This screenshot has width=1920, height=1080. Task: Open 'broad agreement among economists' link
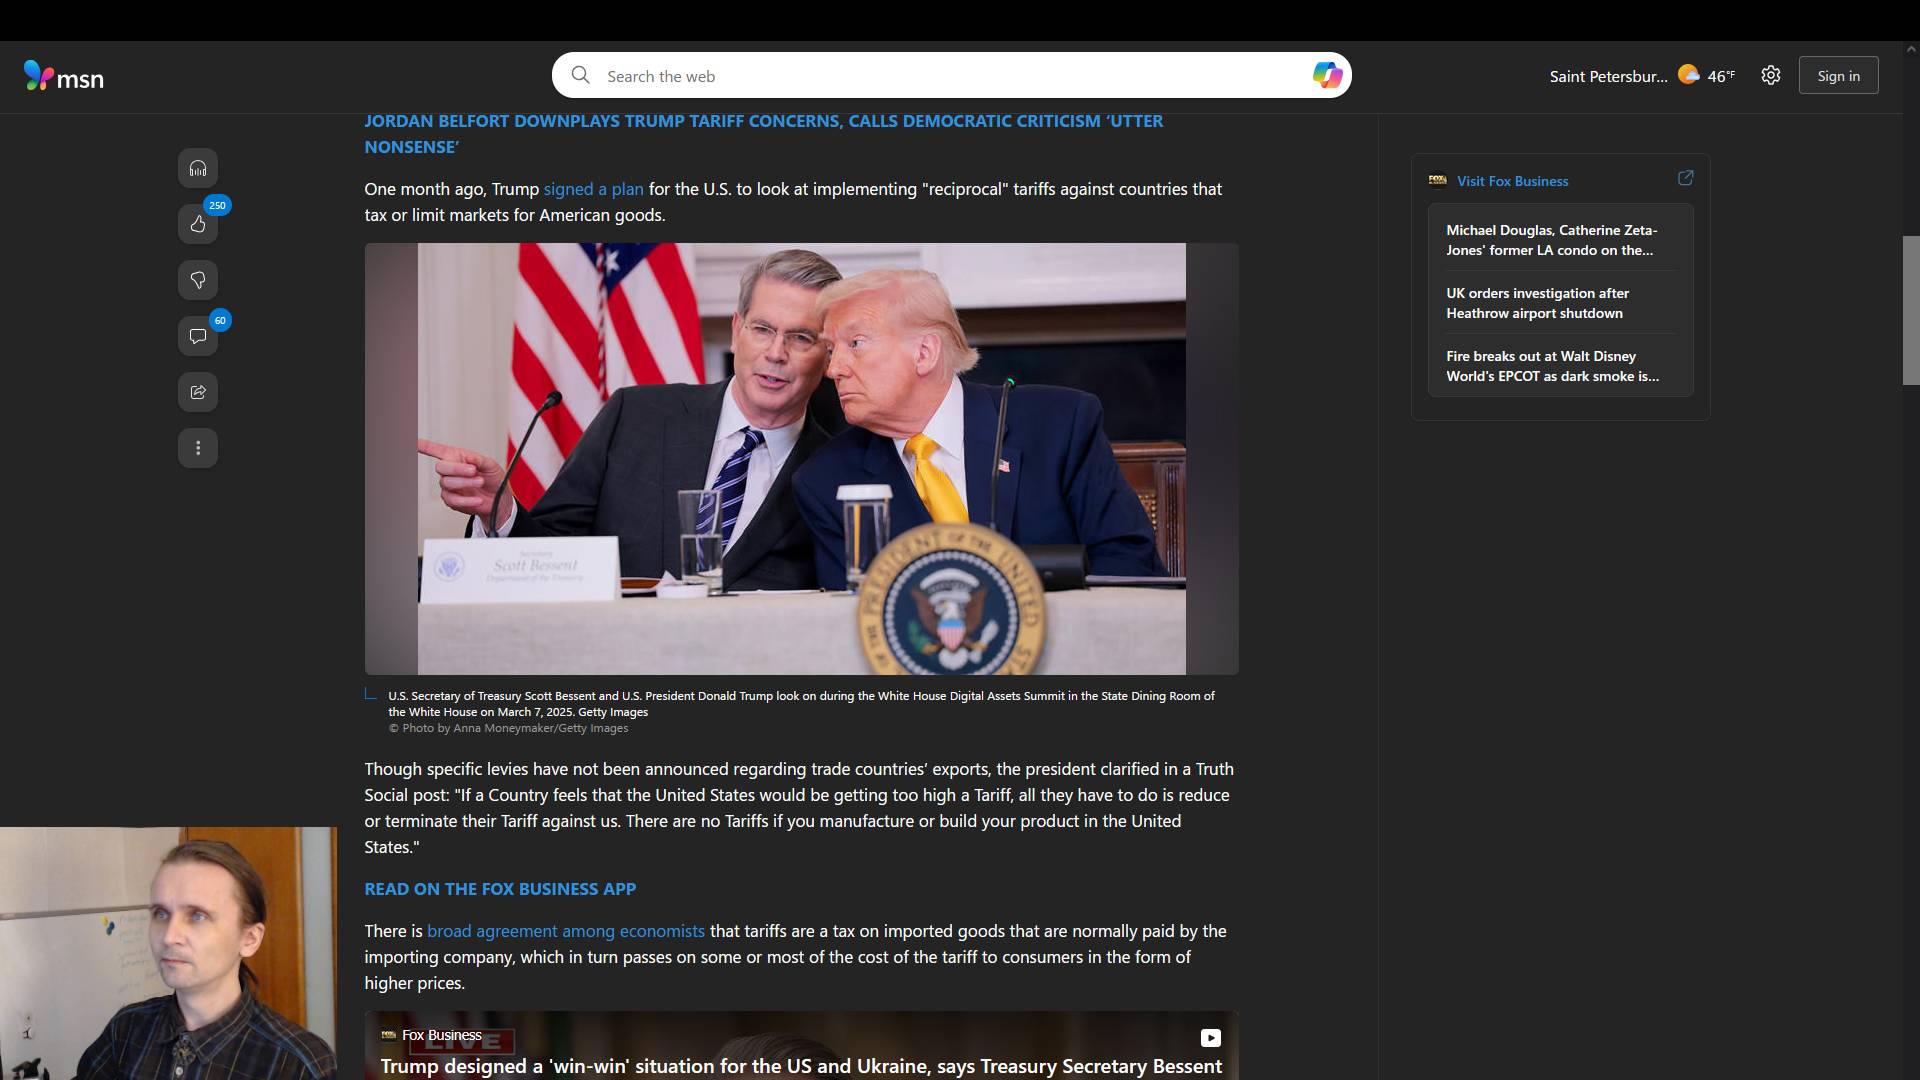tap(565, 931)
